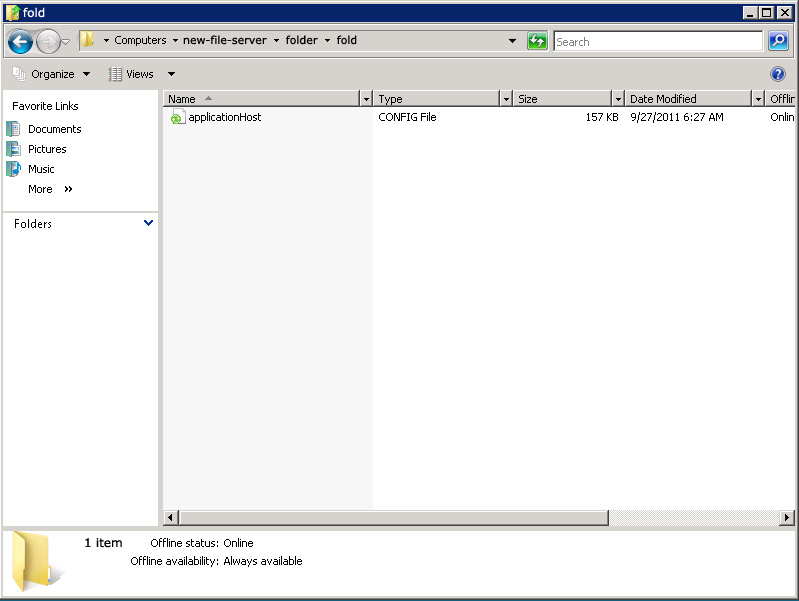This screenshot has width=799, height=601.
Task: Expand arrow before Computers breadcrumb
Action: click(x=106, y=40)
